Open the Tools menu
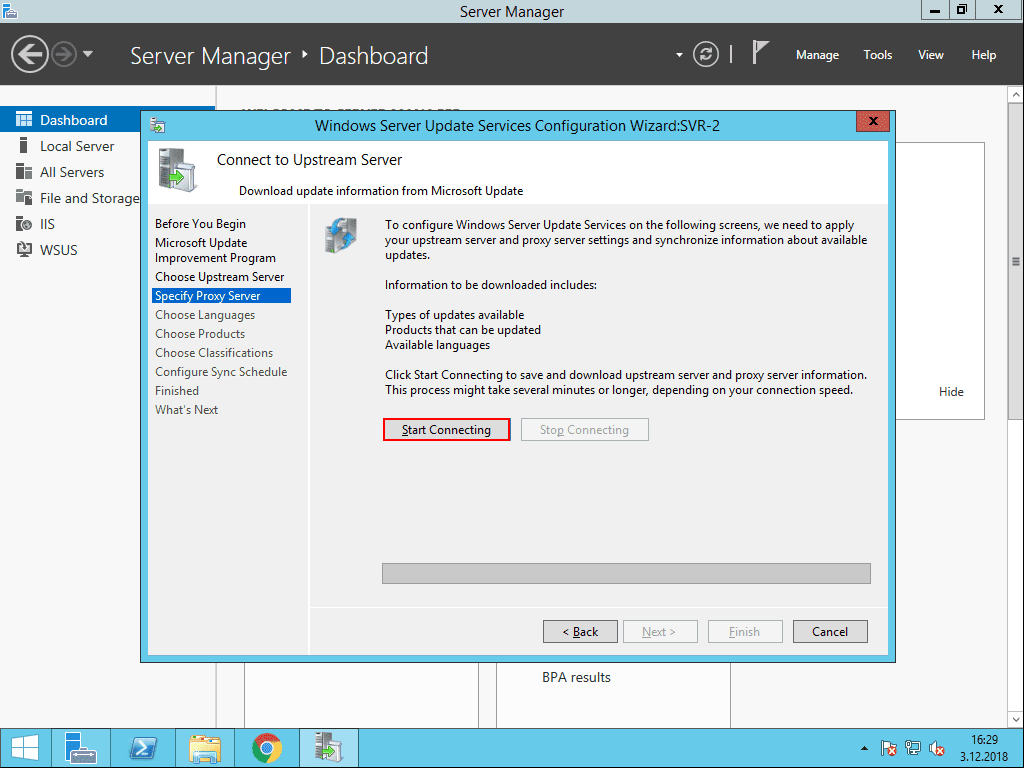This screenshot has width=1024, height=768. [x=877, y=55]
